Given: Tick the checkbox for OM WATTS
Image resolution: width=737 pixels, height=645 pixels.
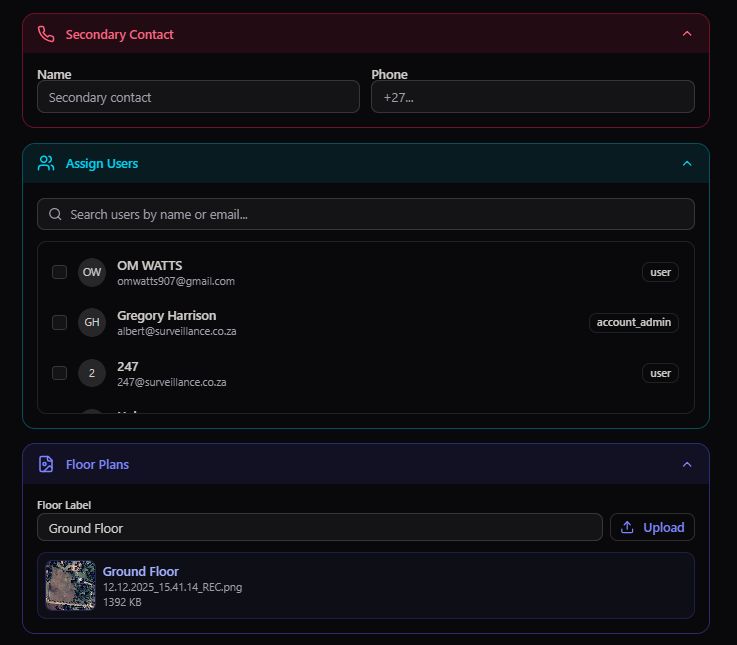Looking at the screenshot, I should (59, 272).
